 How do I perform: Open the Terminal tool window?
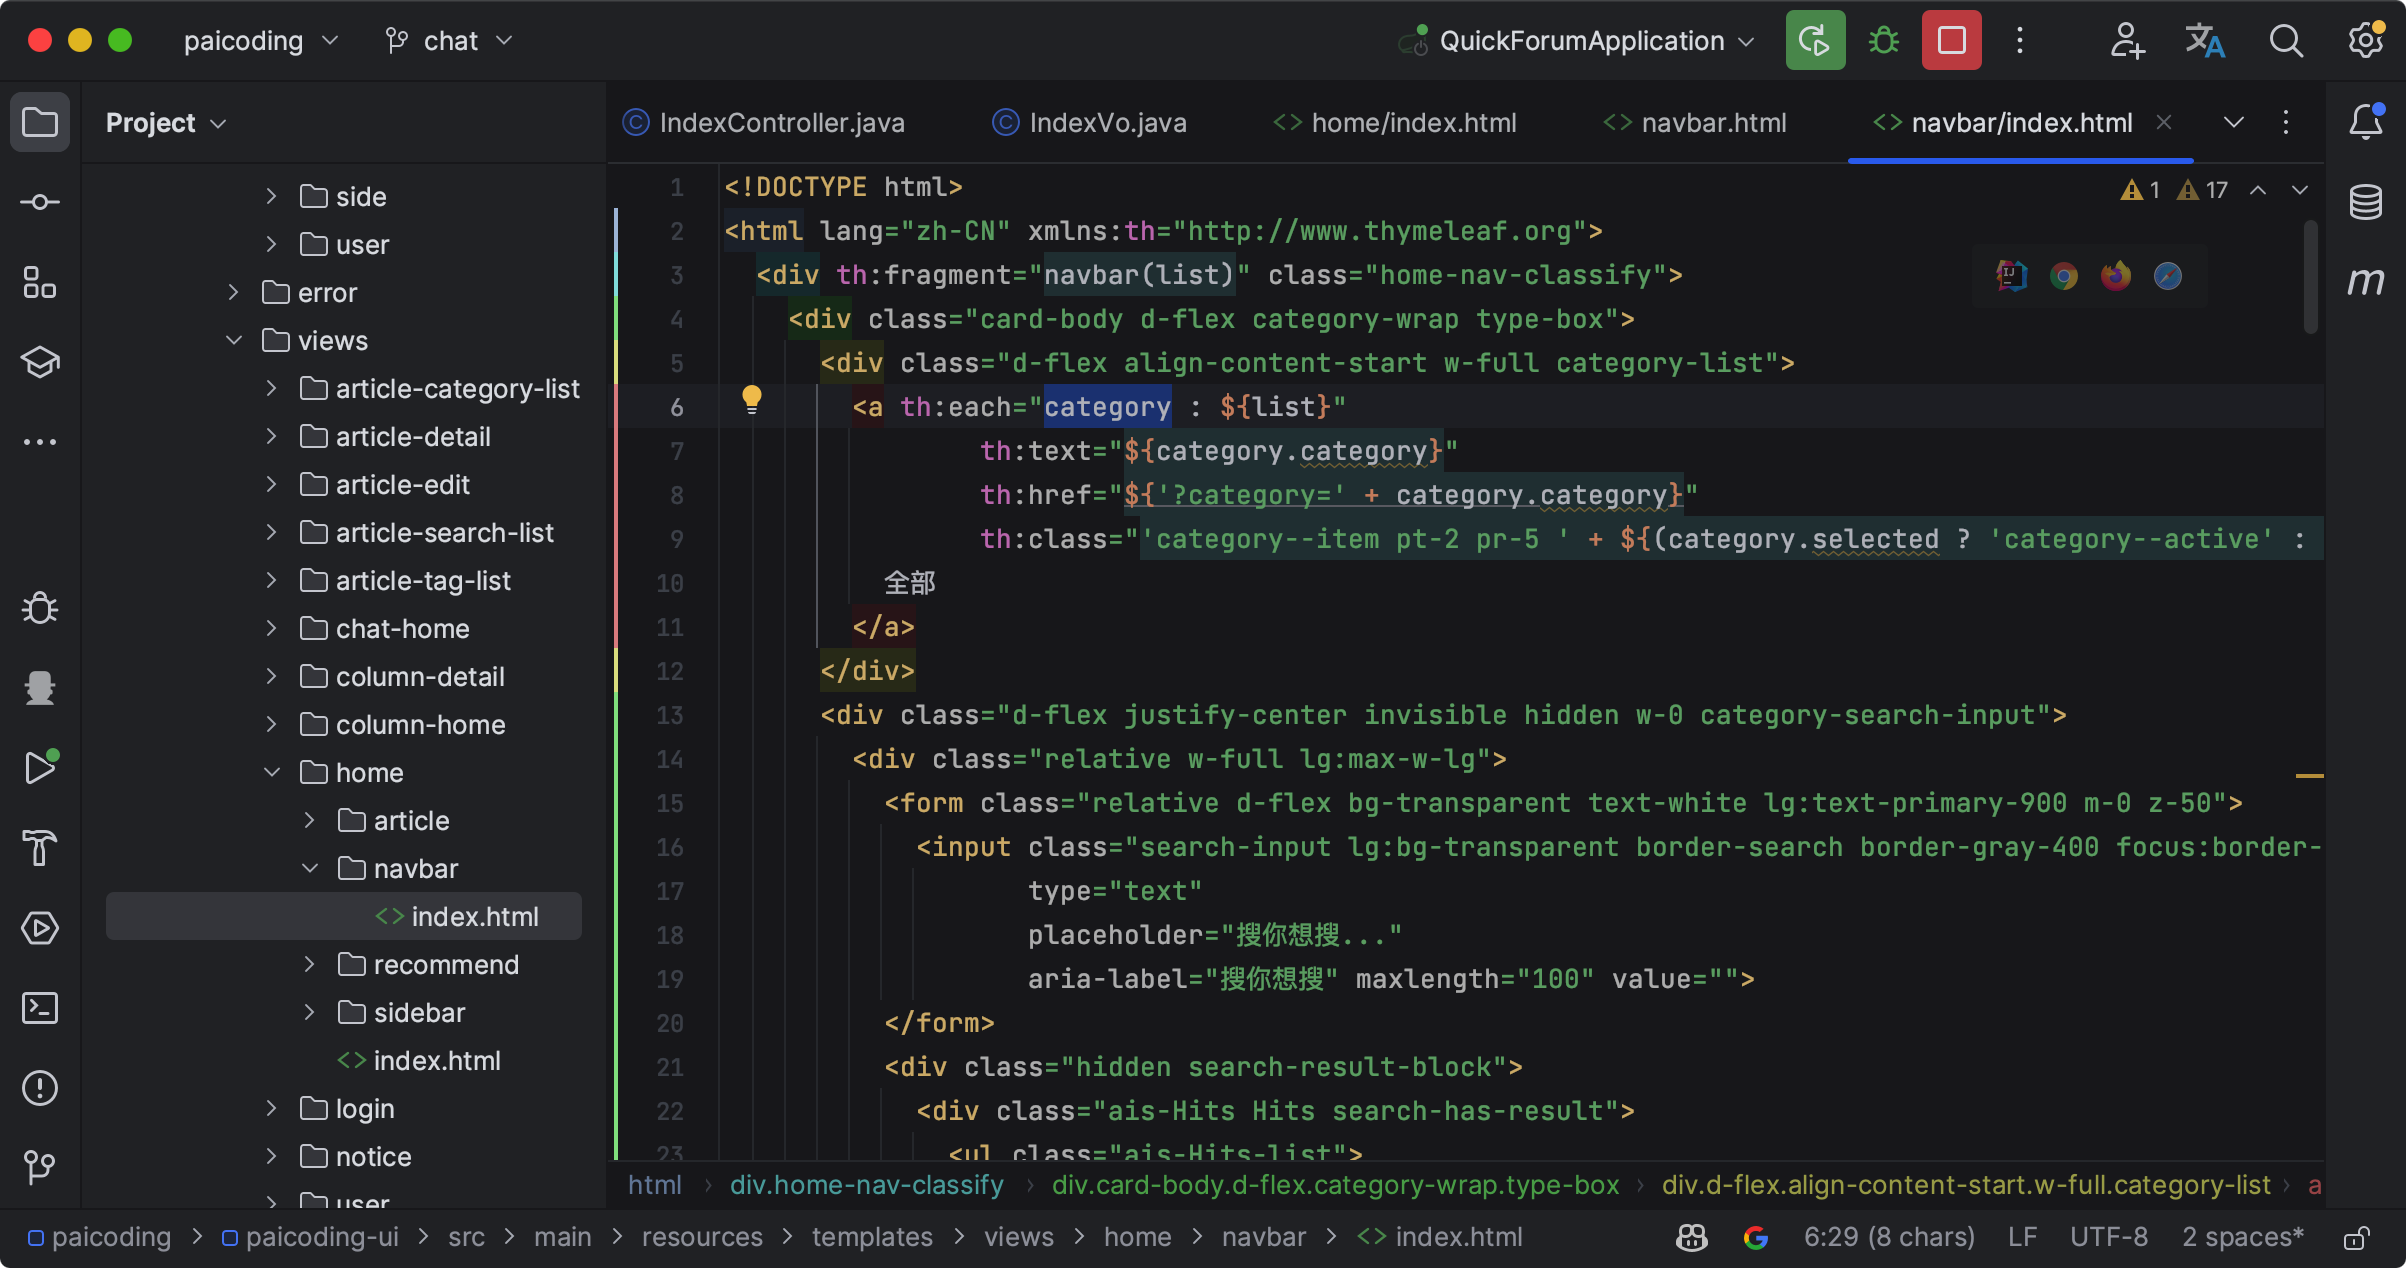(40, 1008)
